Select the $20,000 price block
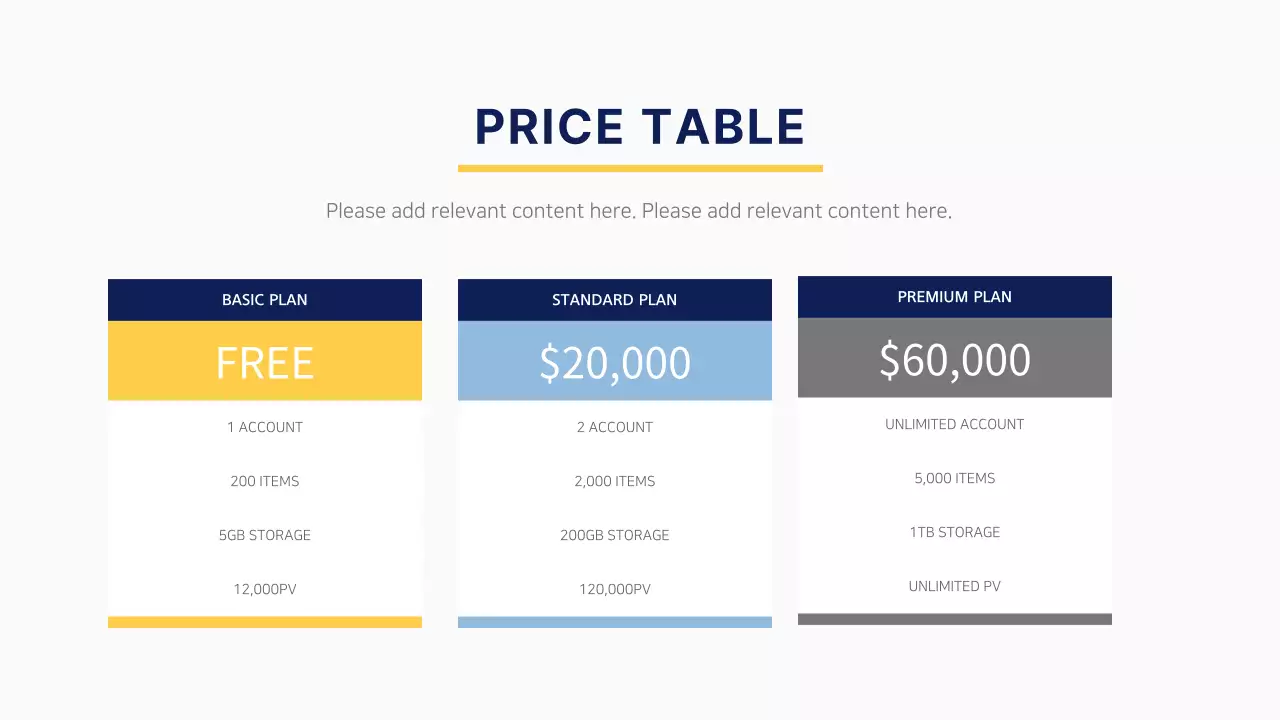This screenshot has width=1280, height=720. point(615,362)
